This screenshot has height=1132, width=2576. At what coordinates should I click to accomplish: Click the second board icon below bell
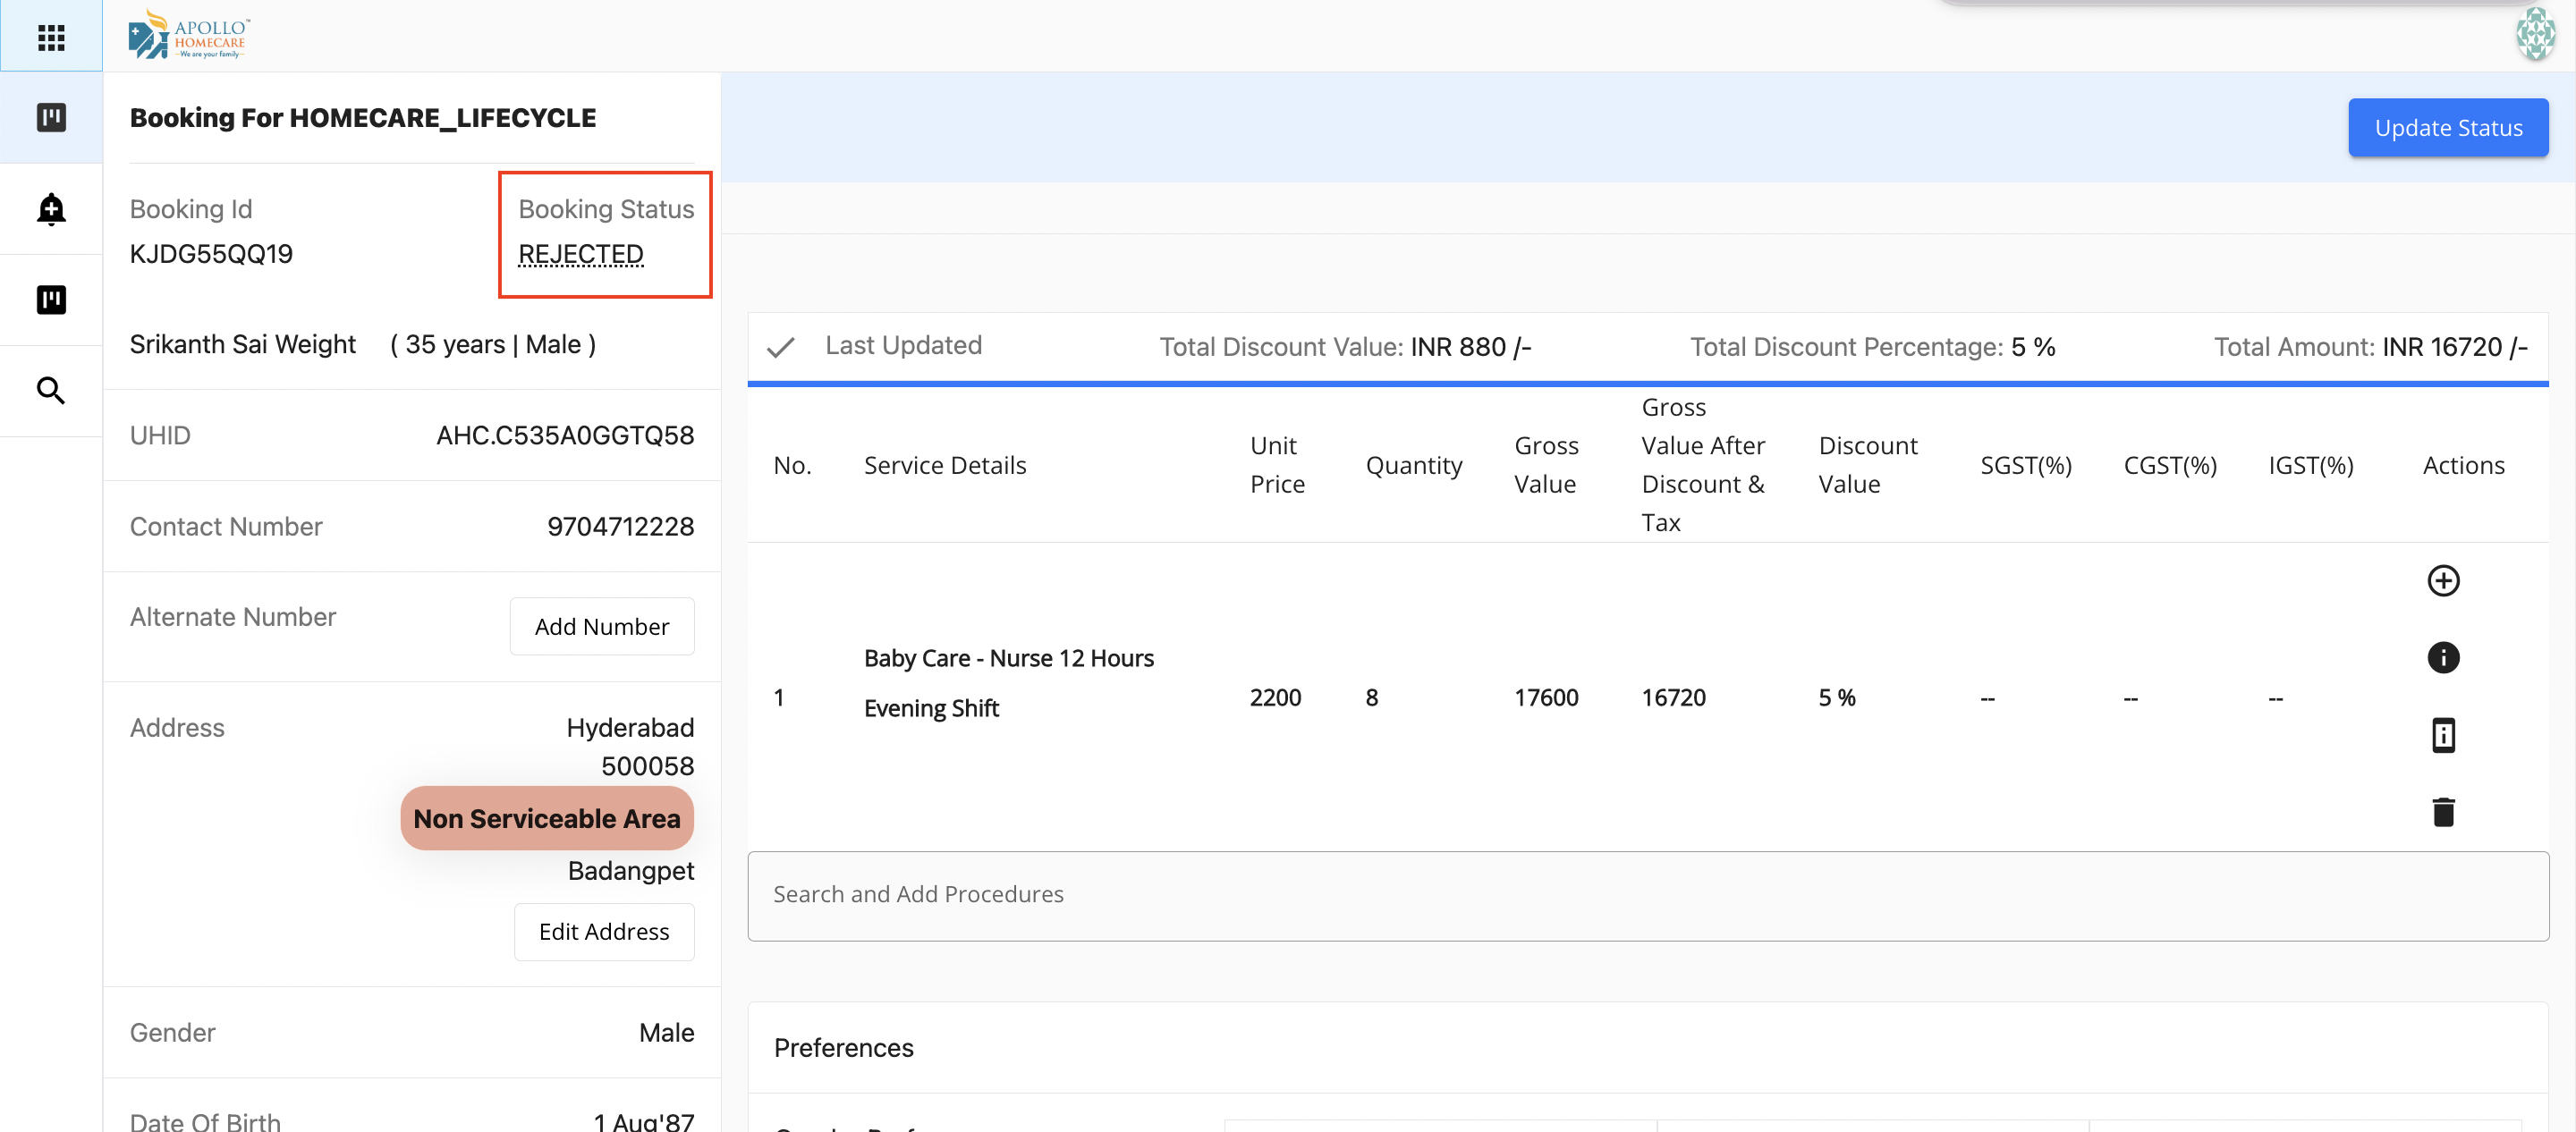[51, 299]
